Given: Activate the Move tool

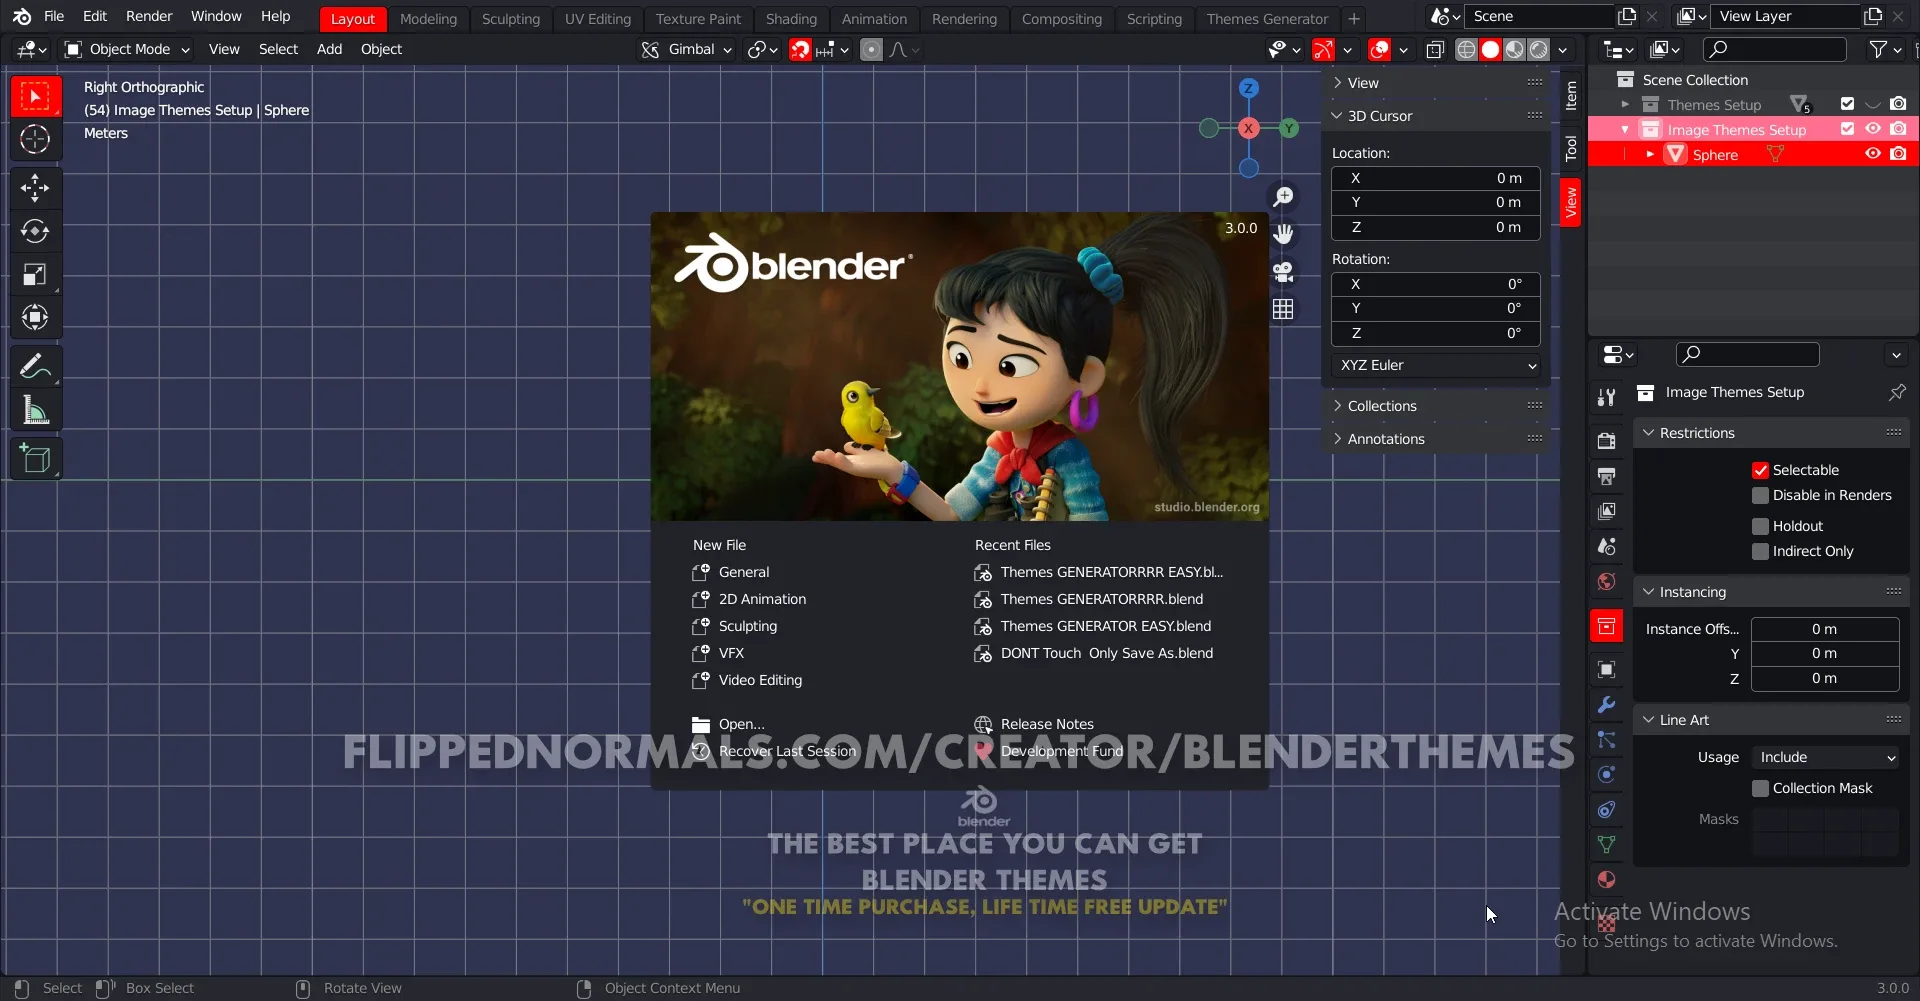Looking at the screenshot, I should 36,188.
